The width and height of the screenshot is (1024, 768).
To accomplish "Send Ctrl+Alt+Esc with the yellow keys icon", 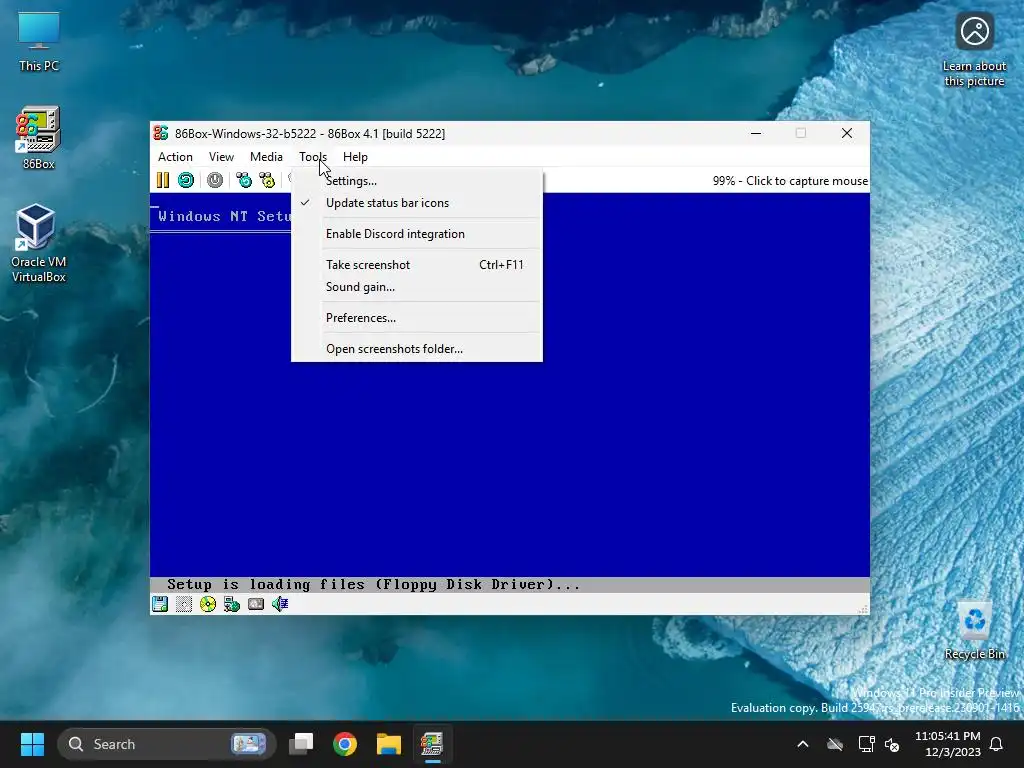I will [267, 180].
